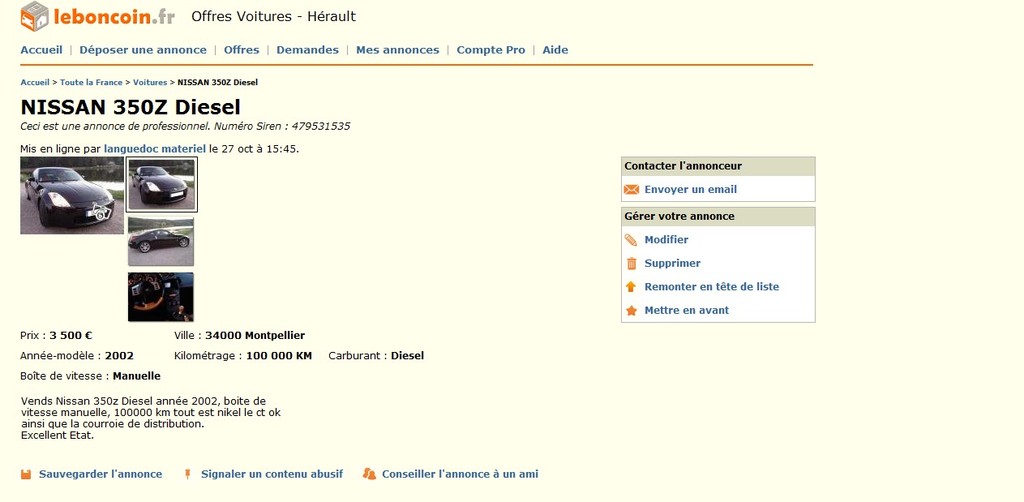1024x502 pixels.
Task: Open the Compte Pro menu link
Action: pyautogui.click(x=490, y=50)
